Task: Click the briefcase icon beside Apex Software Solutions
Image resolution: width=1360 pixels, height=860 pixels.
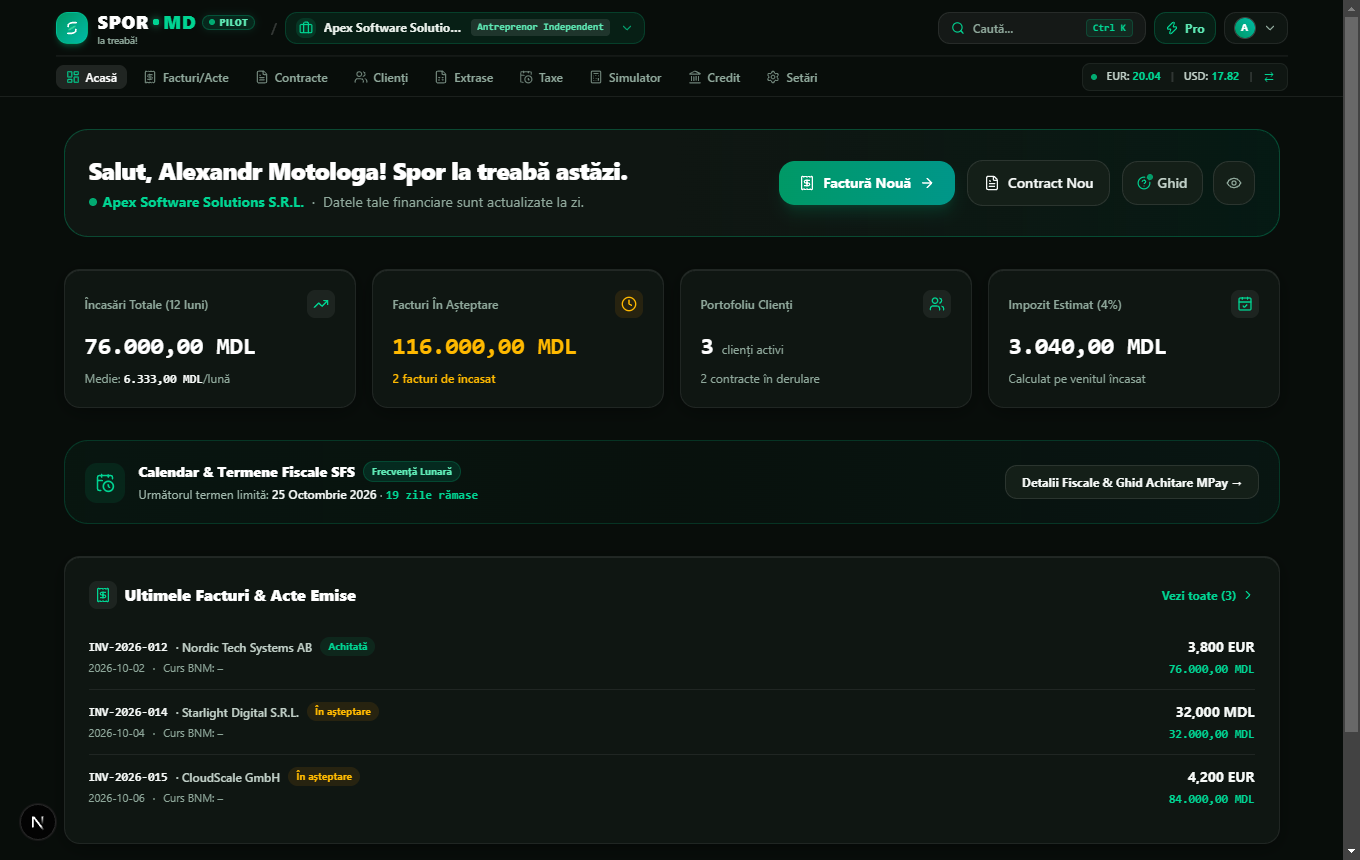Action: pyautogui.click(x=306, y=28)
